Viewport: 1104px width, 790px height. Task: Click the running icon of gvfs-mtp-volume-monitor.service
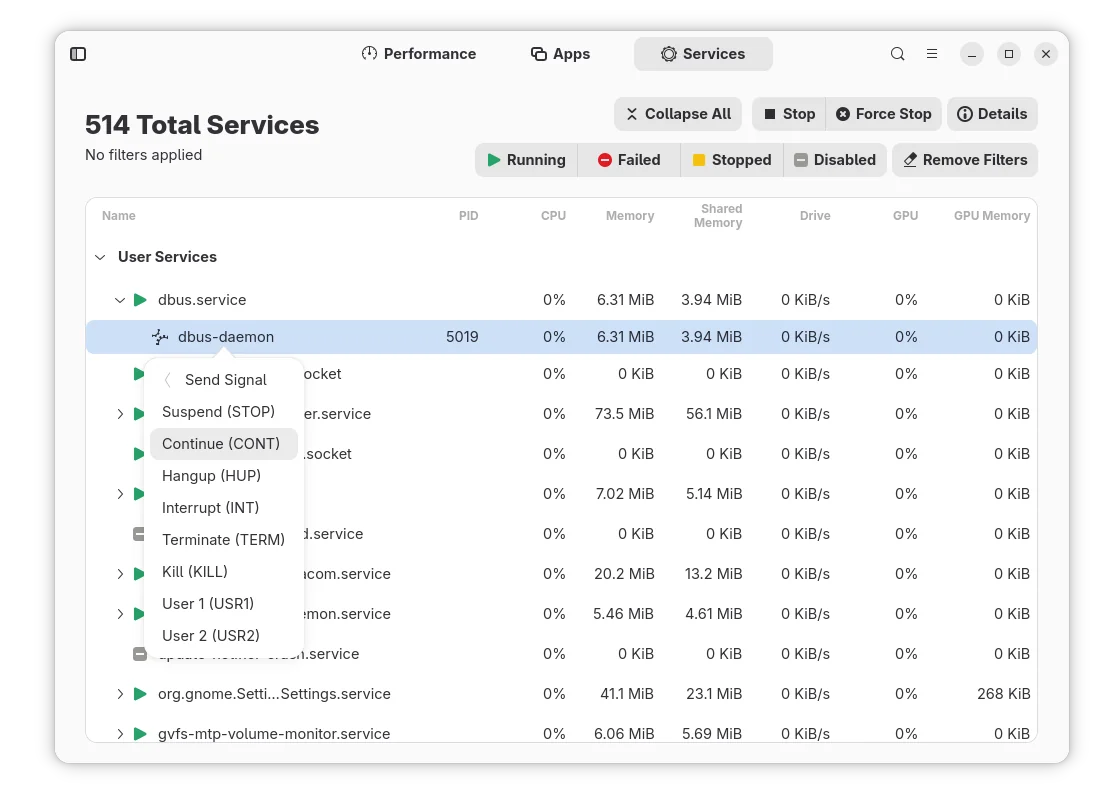click(x=140, y=734)
